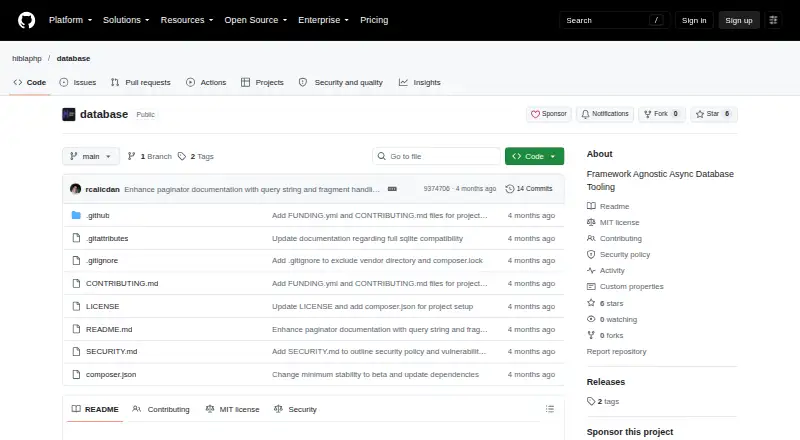Image resolution: width=800 pixels, height=440 pixels.
Task: Select the README tab above the readme
Action: (x=95, y=409)
